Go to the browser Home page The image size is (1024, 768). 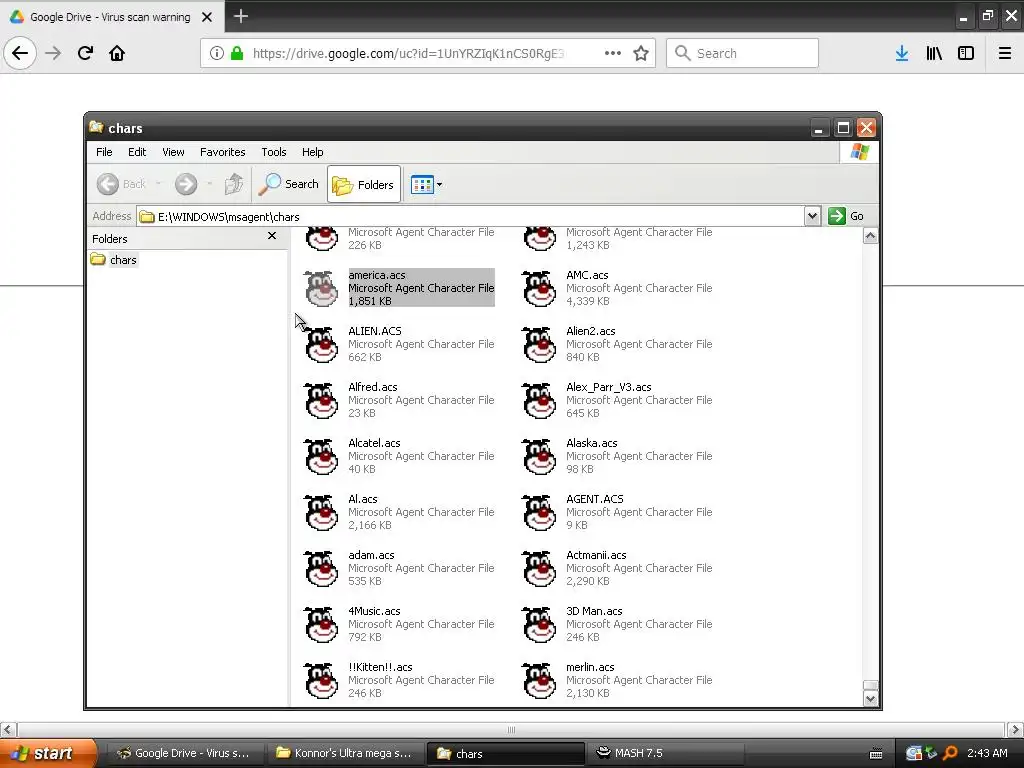[117, 53]
